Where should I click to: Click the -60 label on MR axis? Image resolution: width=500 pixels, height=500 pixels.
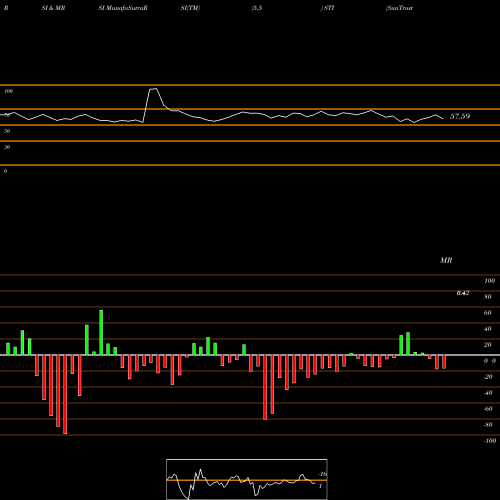[488, 409]
